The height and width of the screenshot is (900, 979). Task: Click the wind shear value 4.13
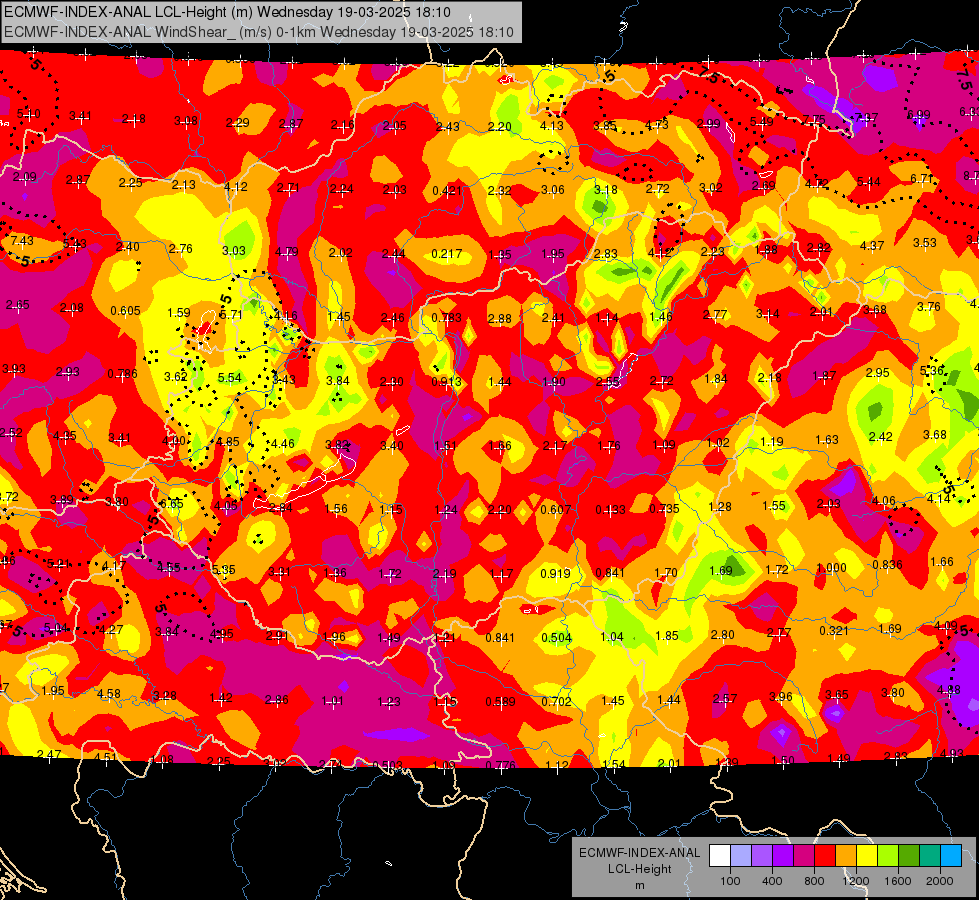pos(551,125)
